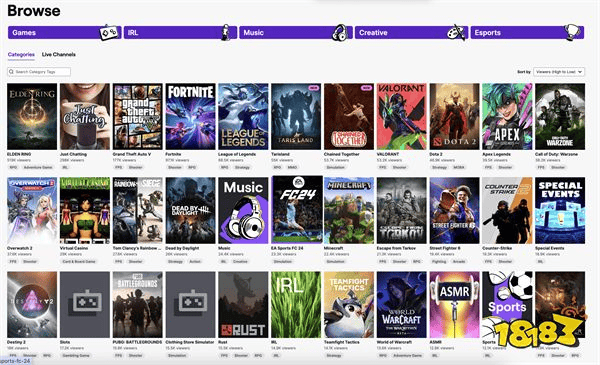Click the headphones icon on the Music banner
The image size is (600, 365).
340,33
